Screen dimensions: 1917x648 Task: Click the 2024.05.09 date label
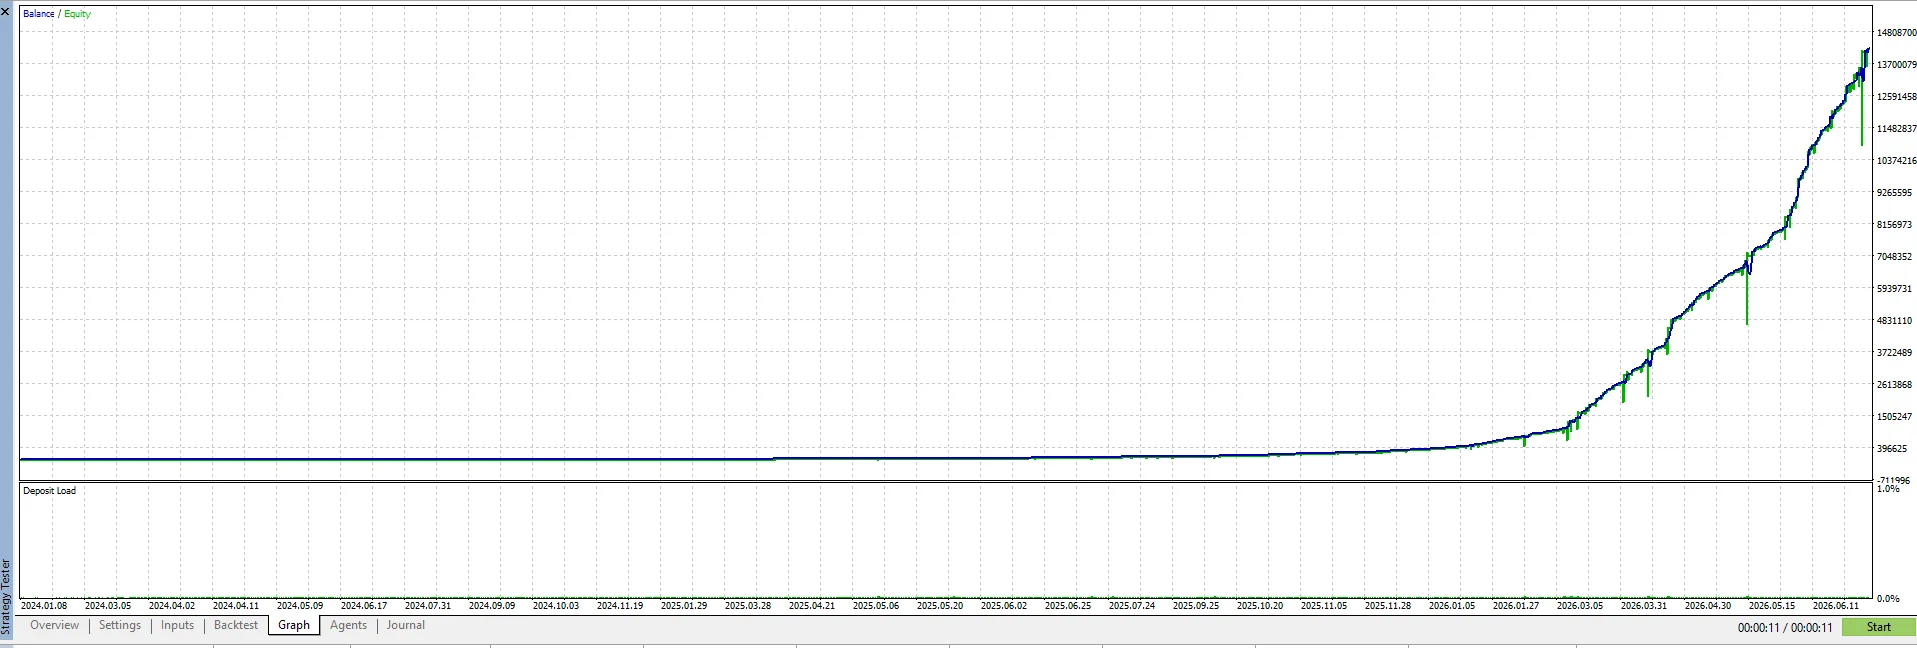[300, 606]
